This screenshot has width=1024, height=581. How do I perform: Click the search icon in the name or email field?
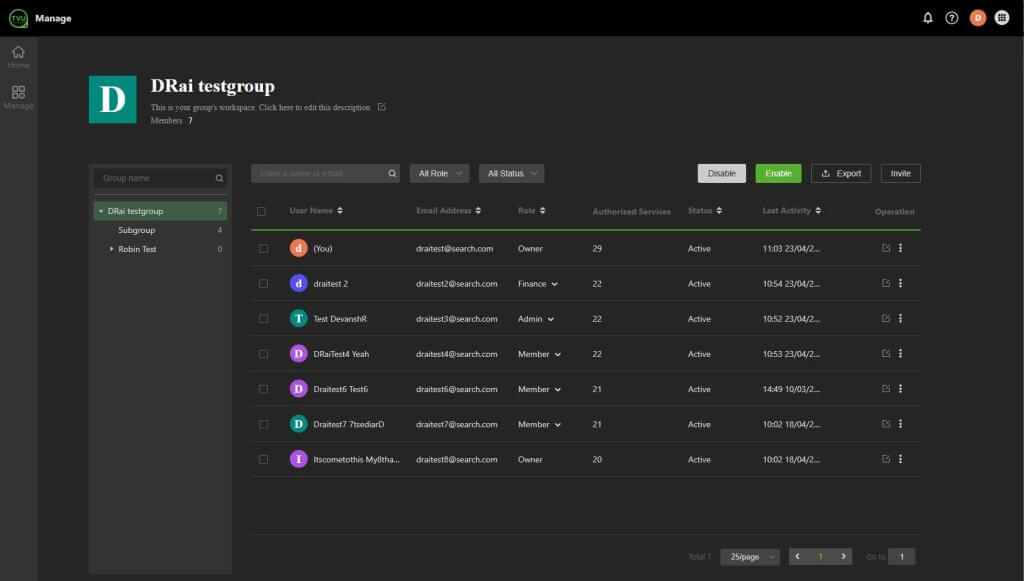click(392, 173)
